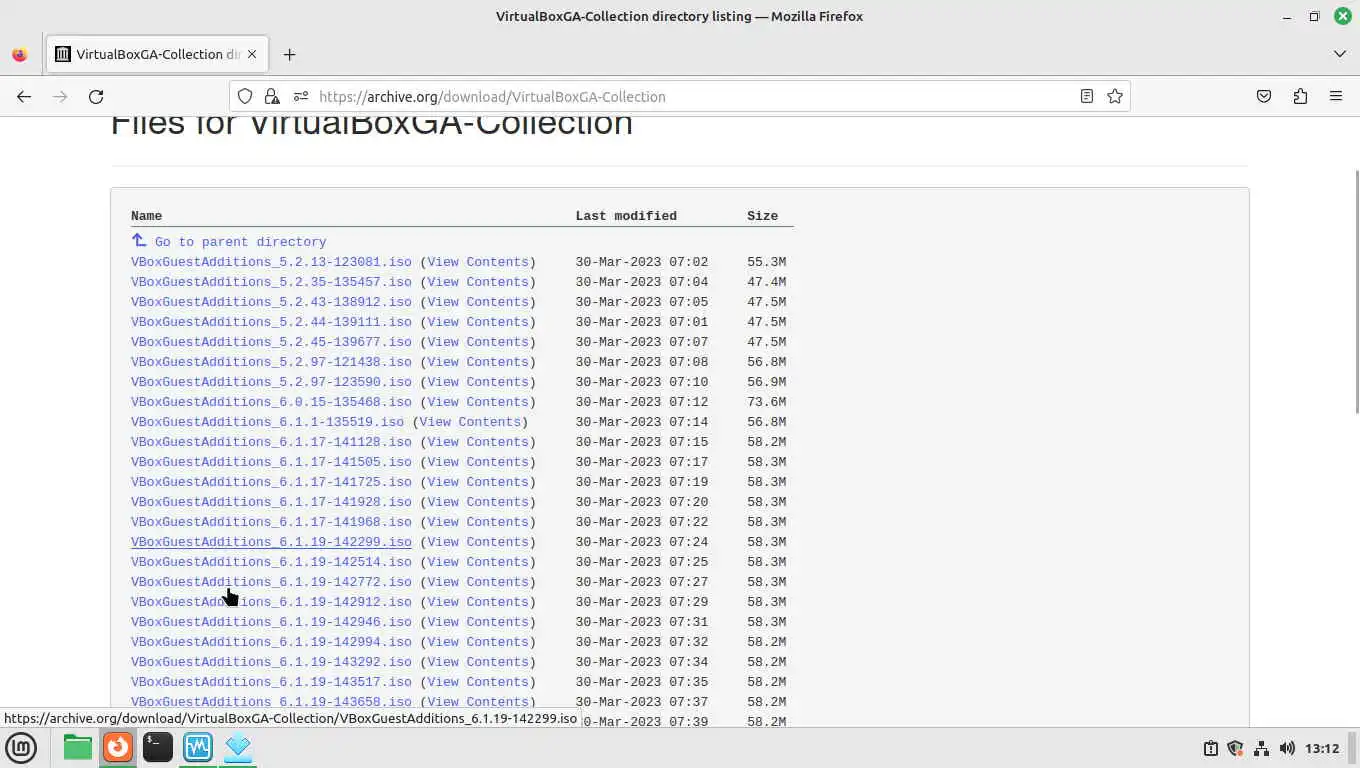
Task: Open VBoxGuestAdditions_6.1.19-142912.iso link
Action: (271, 602)
